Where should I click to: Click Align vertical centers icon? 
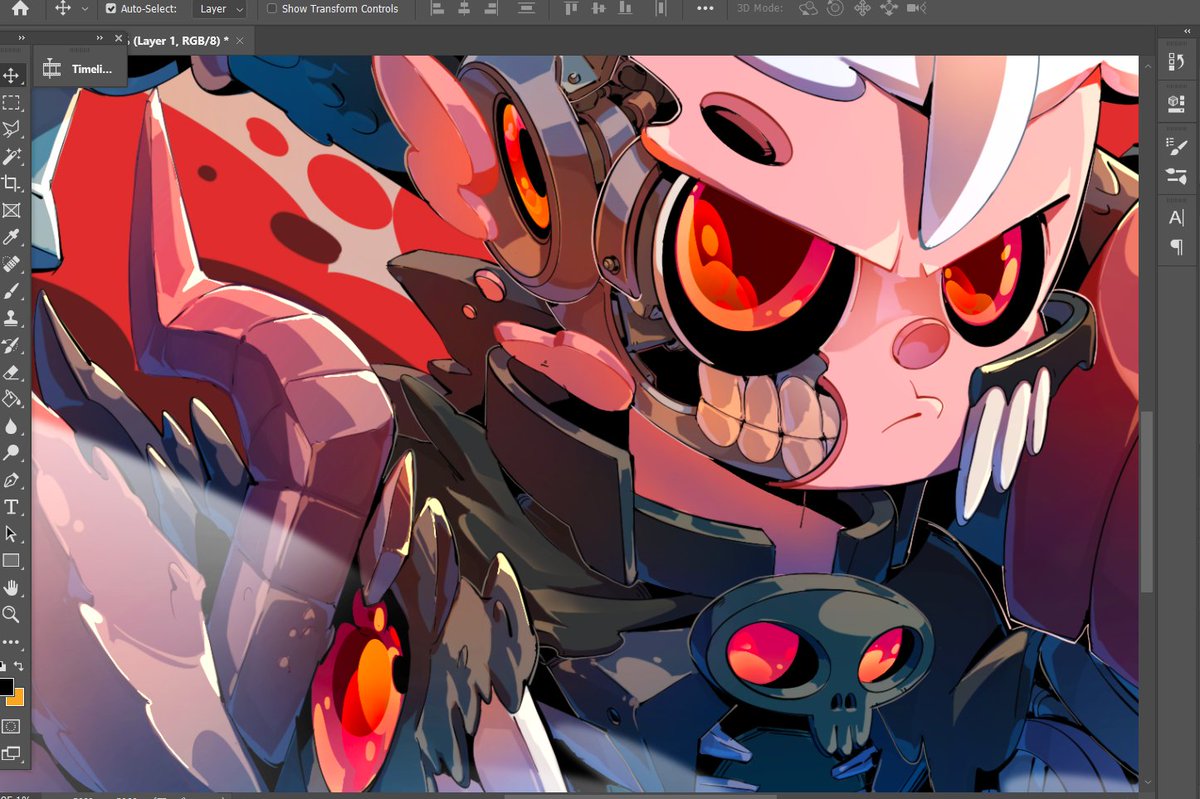[599, 8]
